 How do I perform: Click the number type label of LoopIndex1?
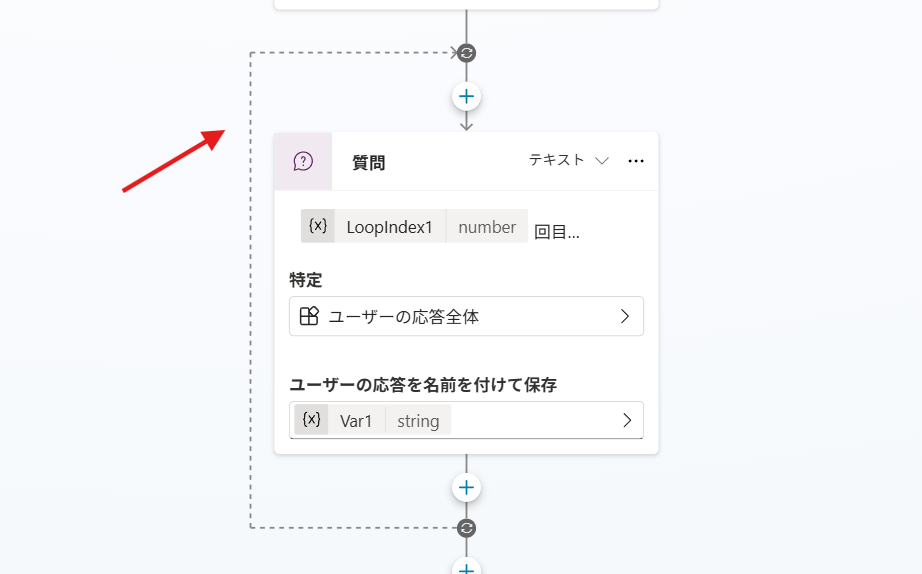click(x=487, y=227)
